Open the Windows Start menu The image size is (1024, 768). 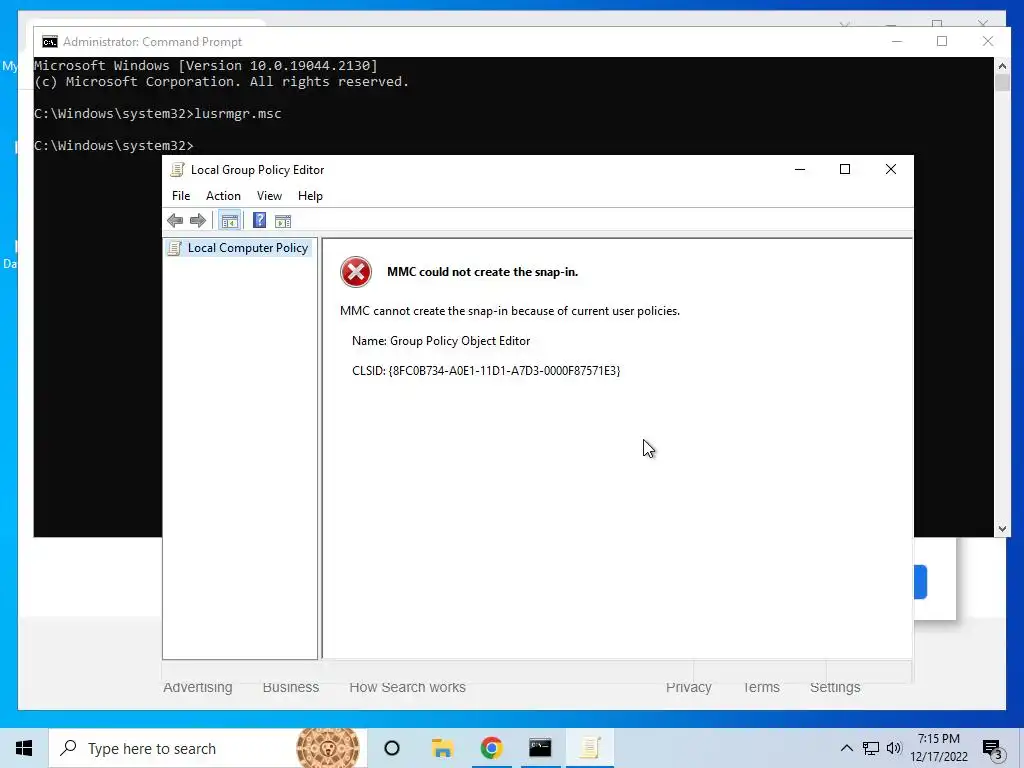click(24, 748)
